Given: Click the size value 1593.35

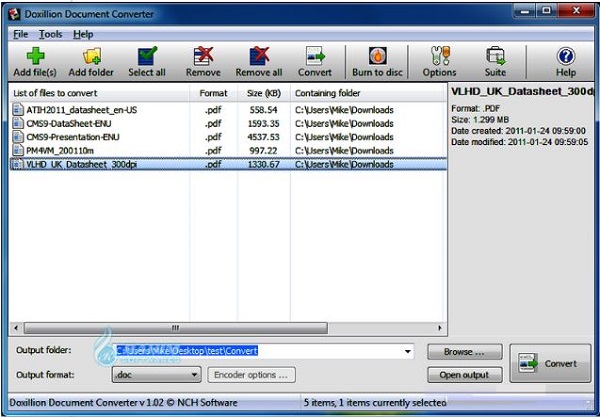Looking at the screenshot, I should (263, 123).
